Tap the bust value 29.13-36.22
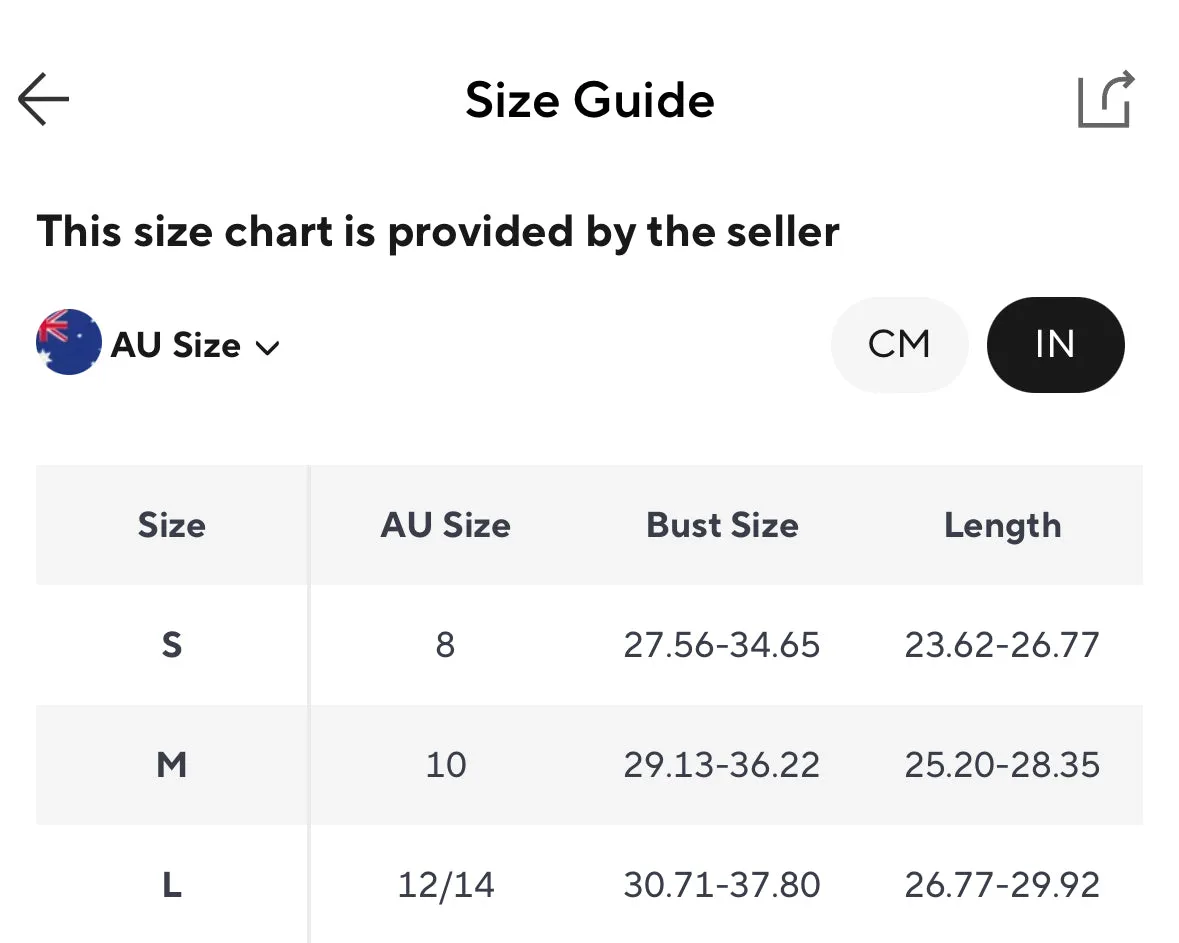The height and width of the screenshot is (943, 1179). [722, 765]
